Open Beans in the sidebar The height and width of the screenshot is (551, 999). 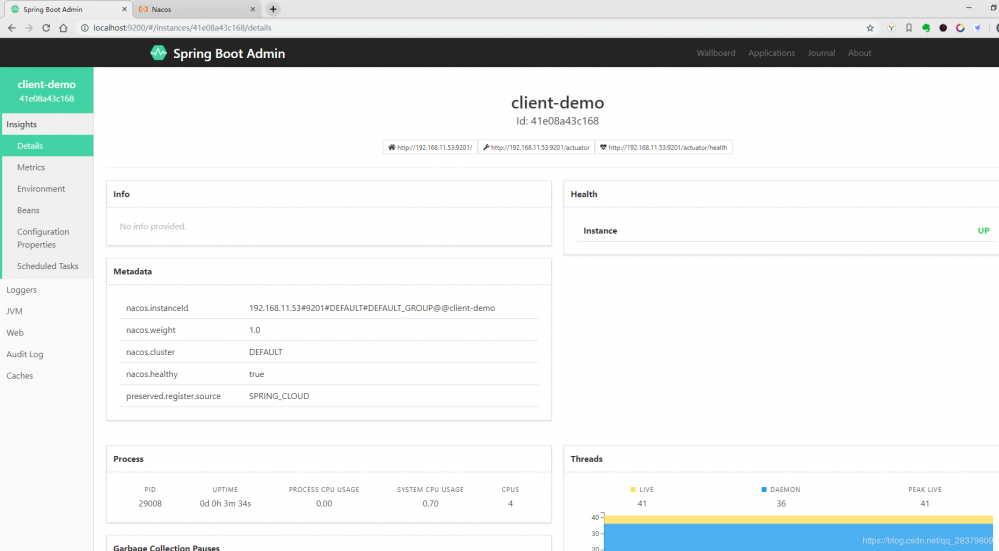[47, 210]
